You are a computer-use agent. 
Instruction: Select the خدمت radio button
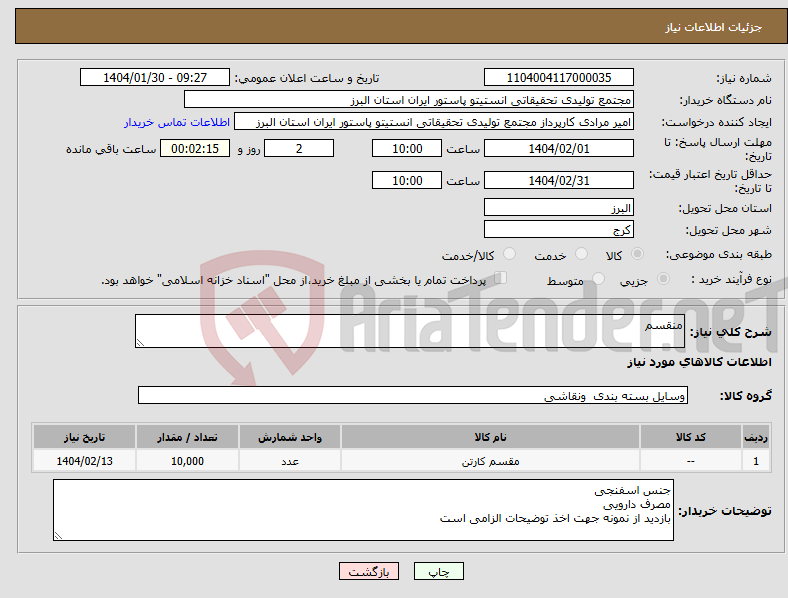[x=581, y=254]
